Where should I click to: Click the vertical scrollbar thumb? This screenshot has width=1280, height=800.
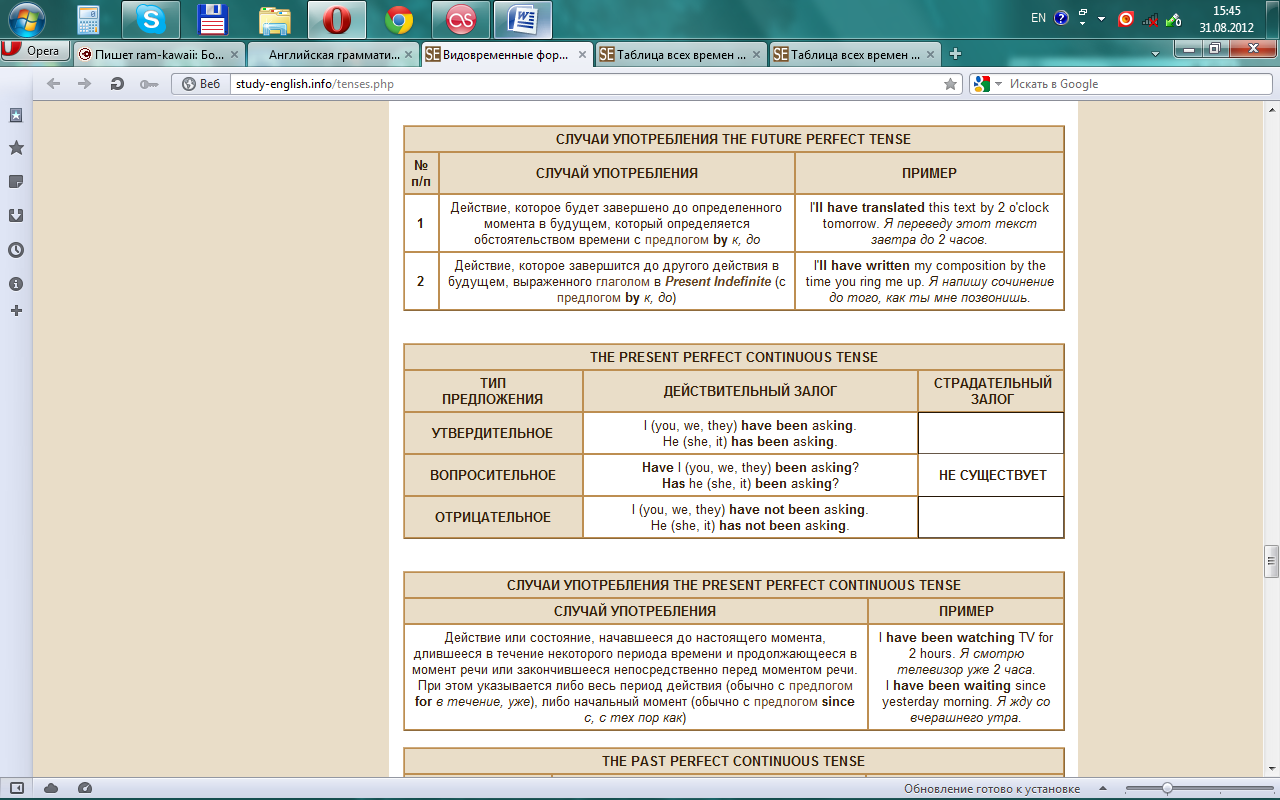tap(1271, 562)
